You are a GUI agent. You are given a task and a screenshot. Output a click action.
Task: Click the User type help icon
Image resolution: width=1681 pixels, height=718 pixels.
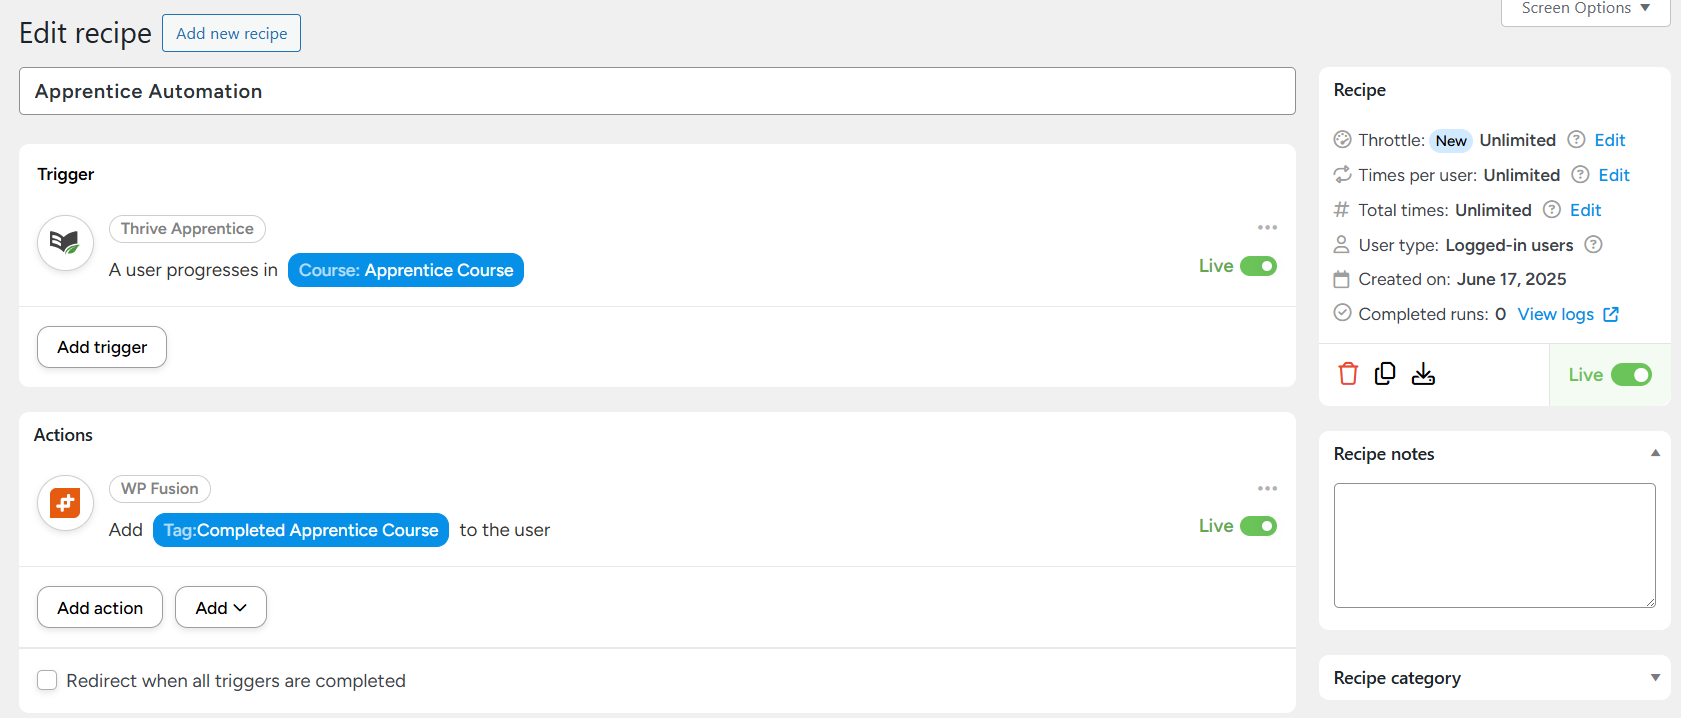(1594, 244)
